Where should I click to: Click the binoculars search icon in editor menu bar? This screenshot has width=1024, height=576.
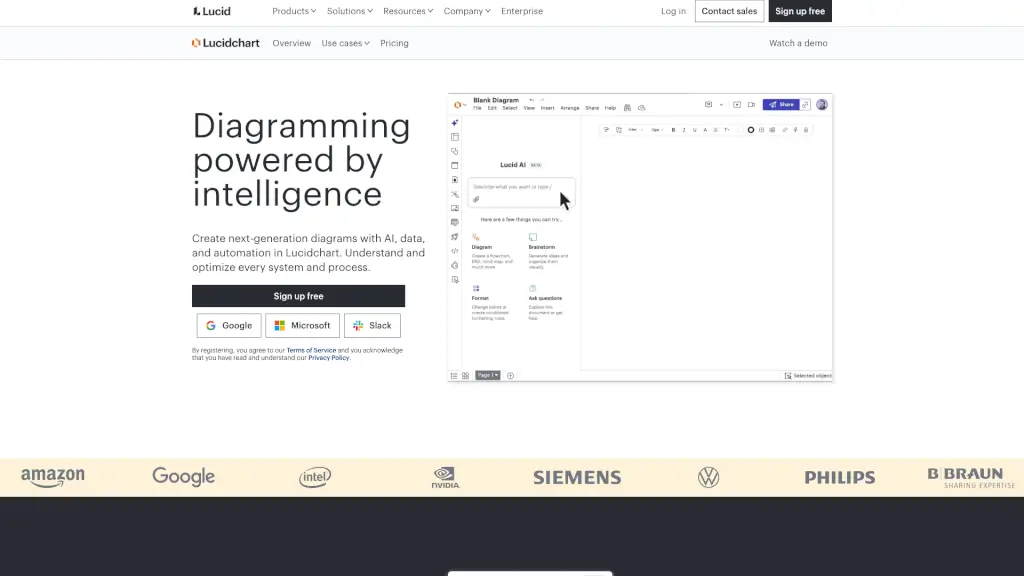pos(627,108)
